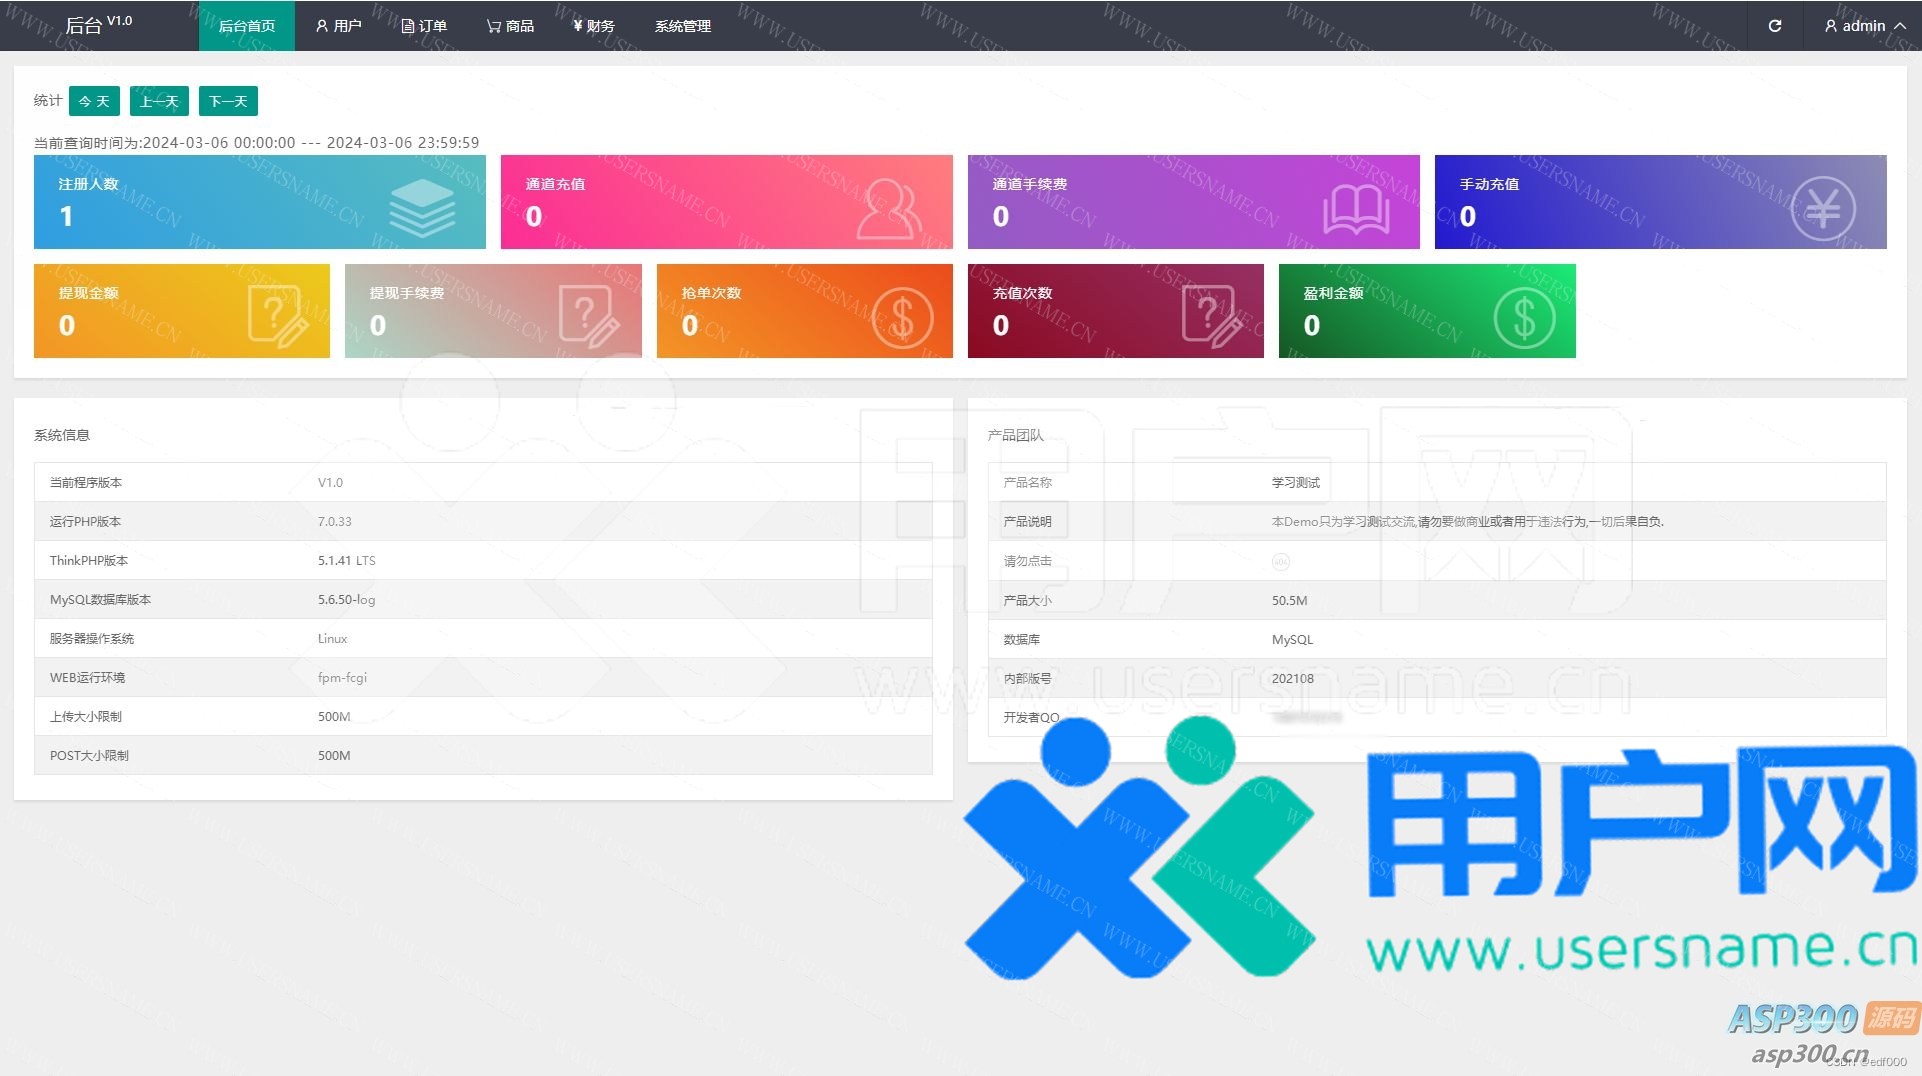The image size is (1922, 1076).
Task: Click the yen icon on 手动充值 card
Action: tap(1822, 208)
